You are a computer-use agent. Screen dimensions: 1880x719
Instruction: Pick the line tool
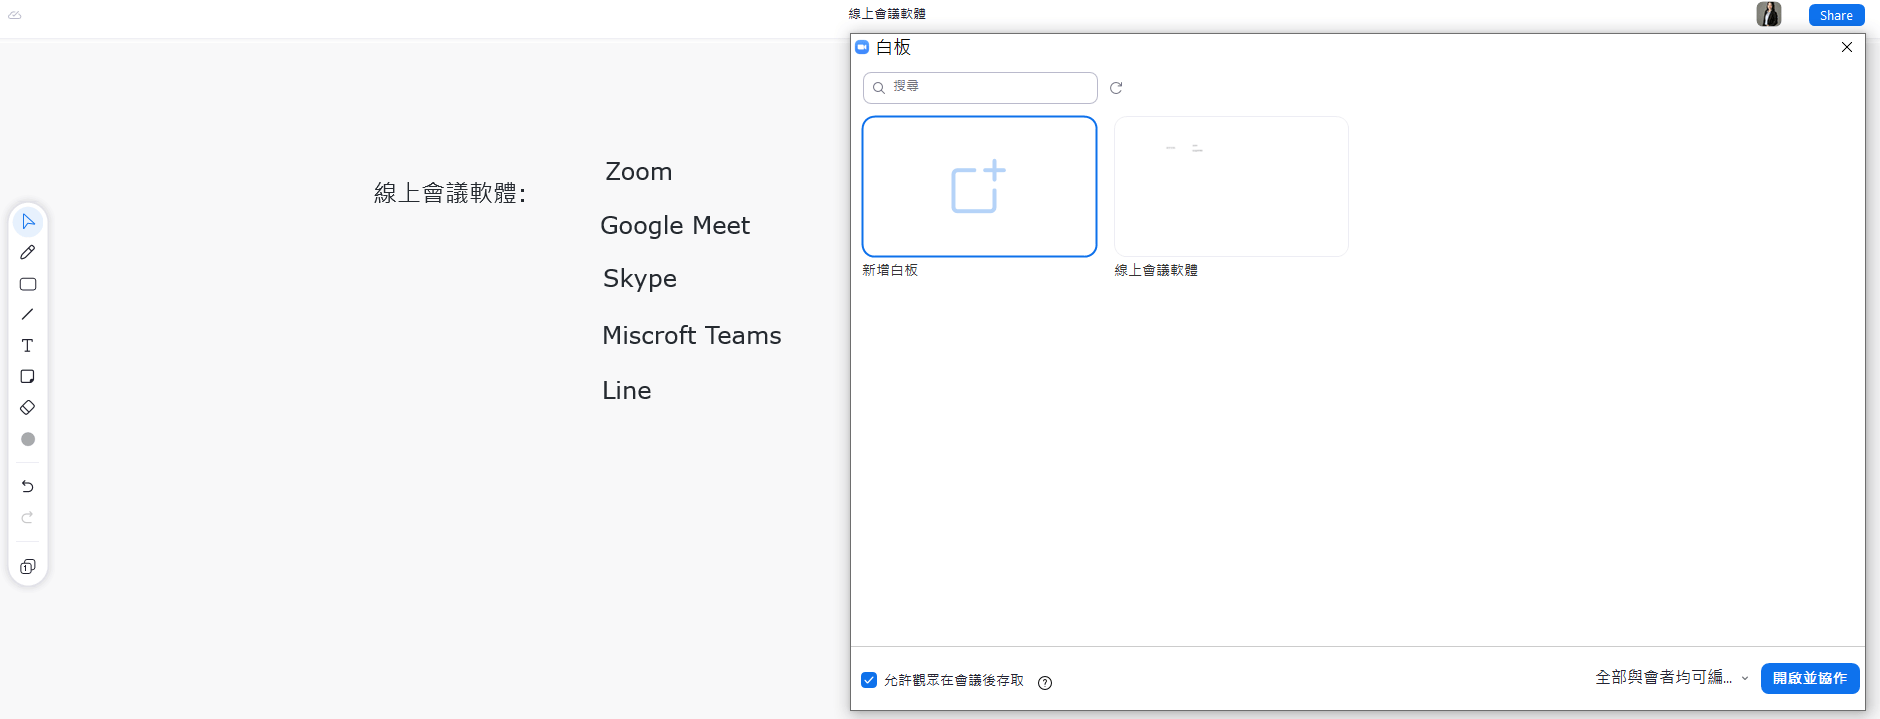tap(28, 314)
